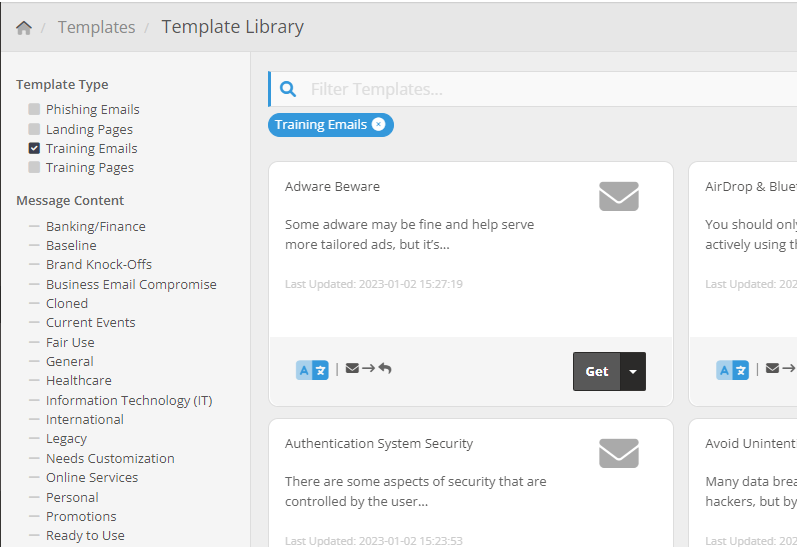
Task: Select the International content filter
Action: point(84,419)
